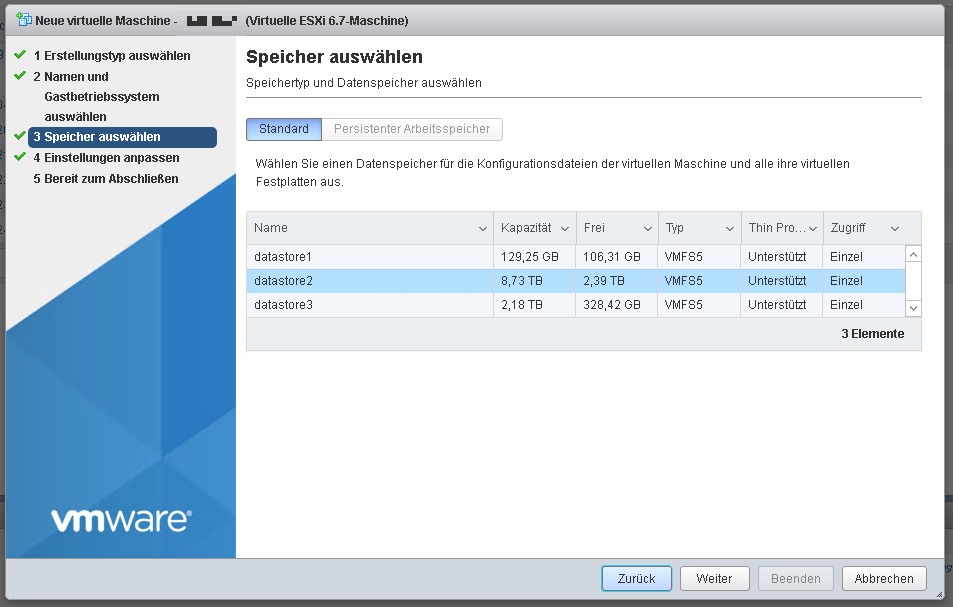Click the new virtual machine title icon
Viewport: 953px width, 607px height.
[24, 20]
